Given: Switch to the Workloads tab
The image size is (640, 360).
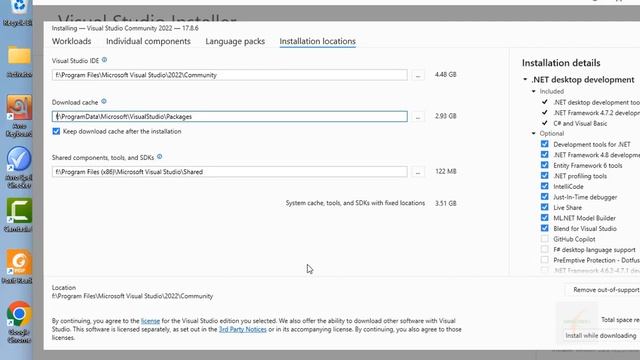Looking at the screenshot, I should click(x=71, y=41).
